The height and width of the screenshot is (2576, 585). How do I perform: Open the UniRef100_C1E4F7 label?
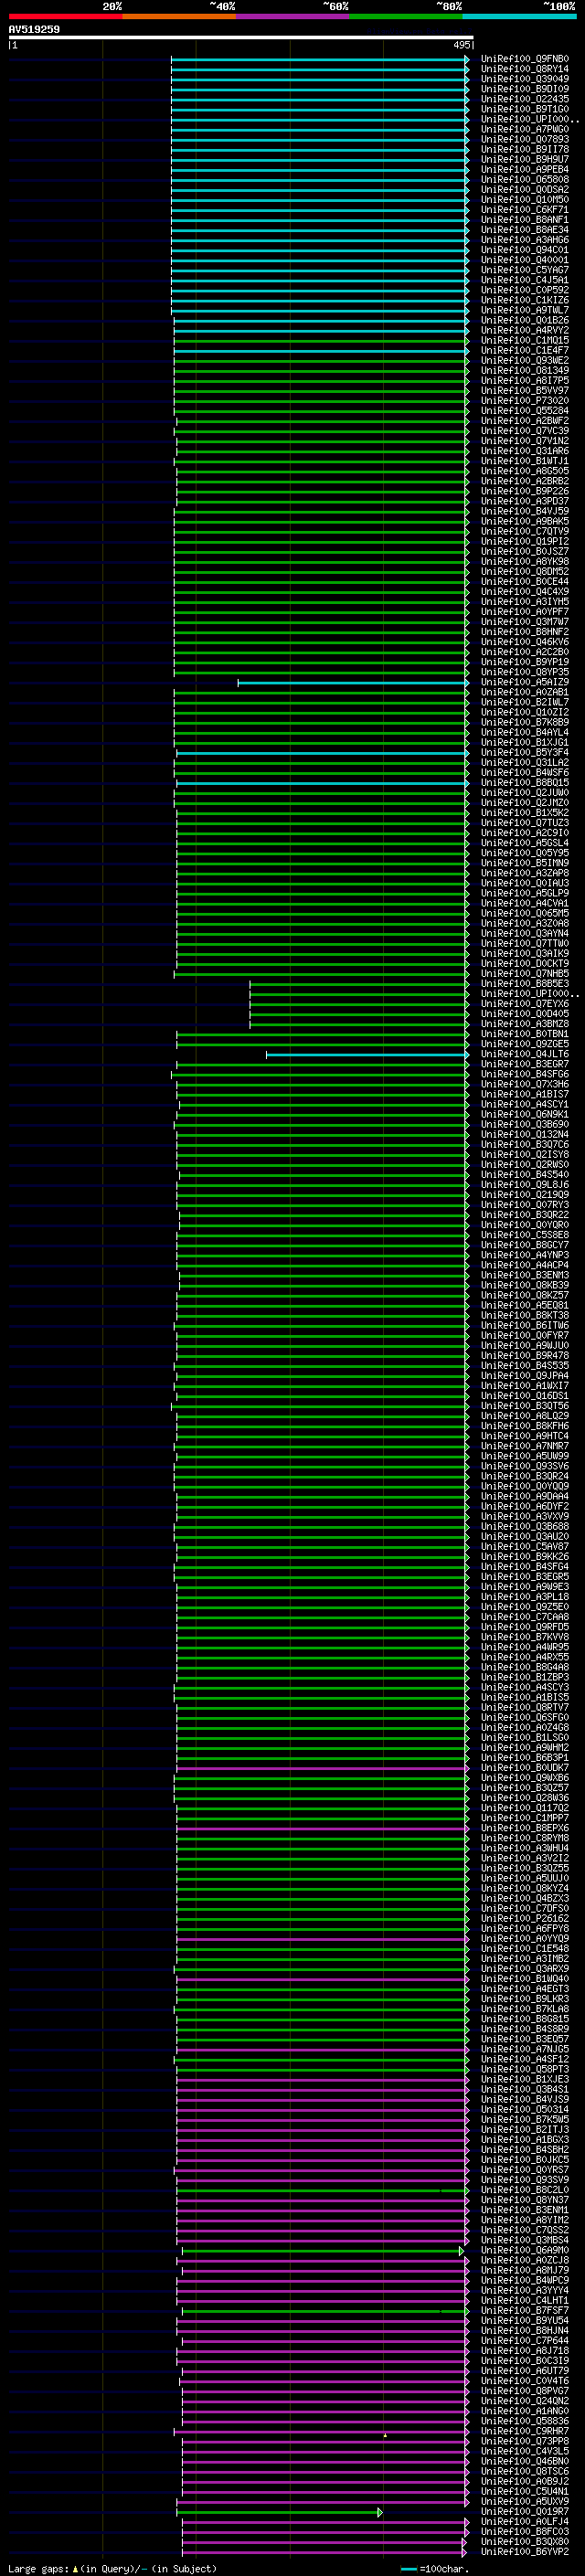click(x=525, y=350)
